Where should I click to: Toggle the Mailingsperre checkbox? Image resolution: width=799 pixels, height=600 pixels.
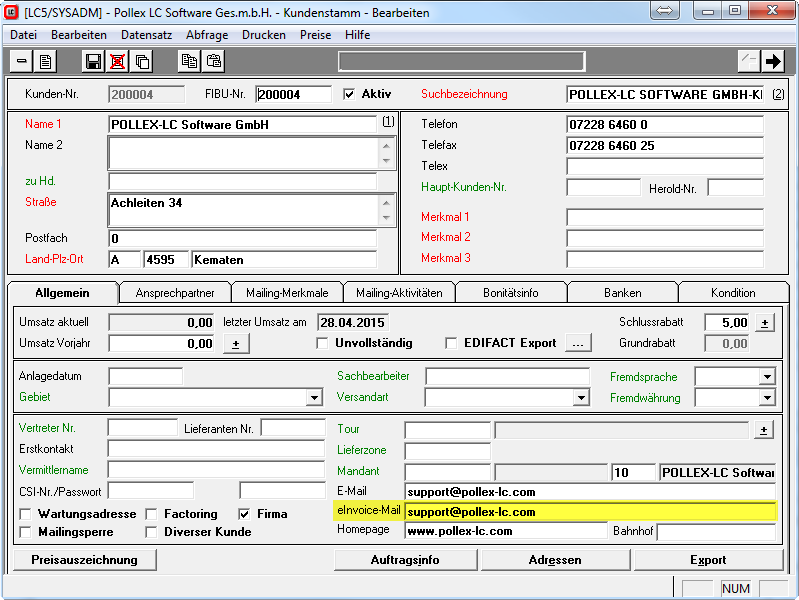[x=26, y=532]
